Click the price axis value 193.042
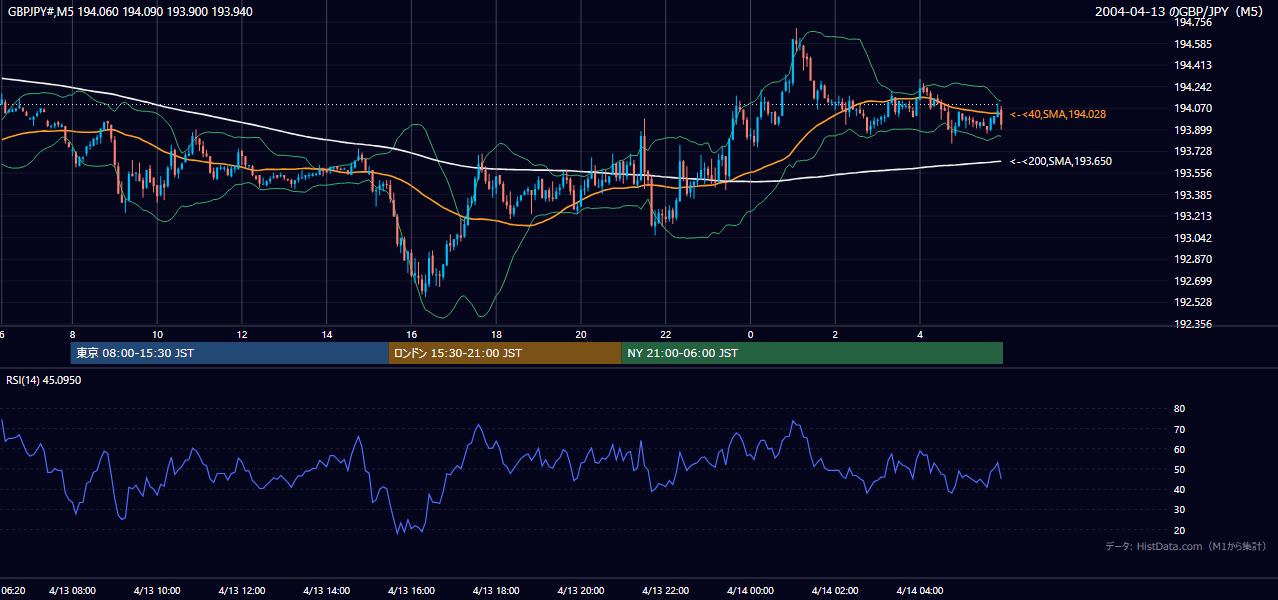 pos(1192,238)
